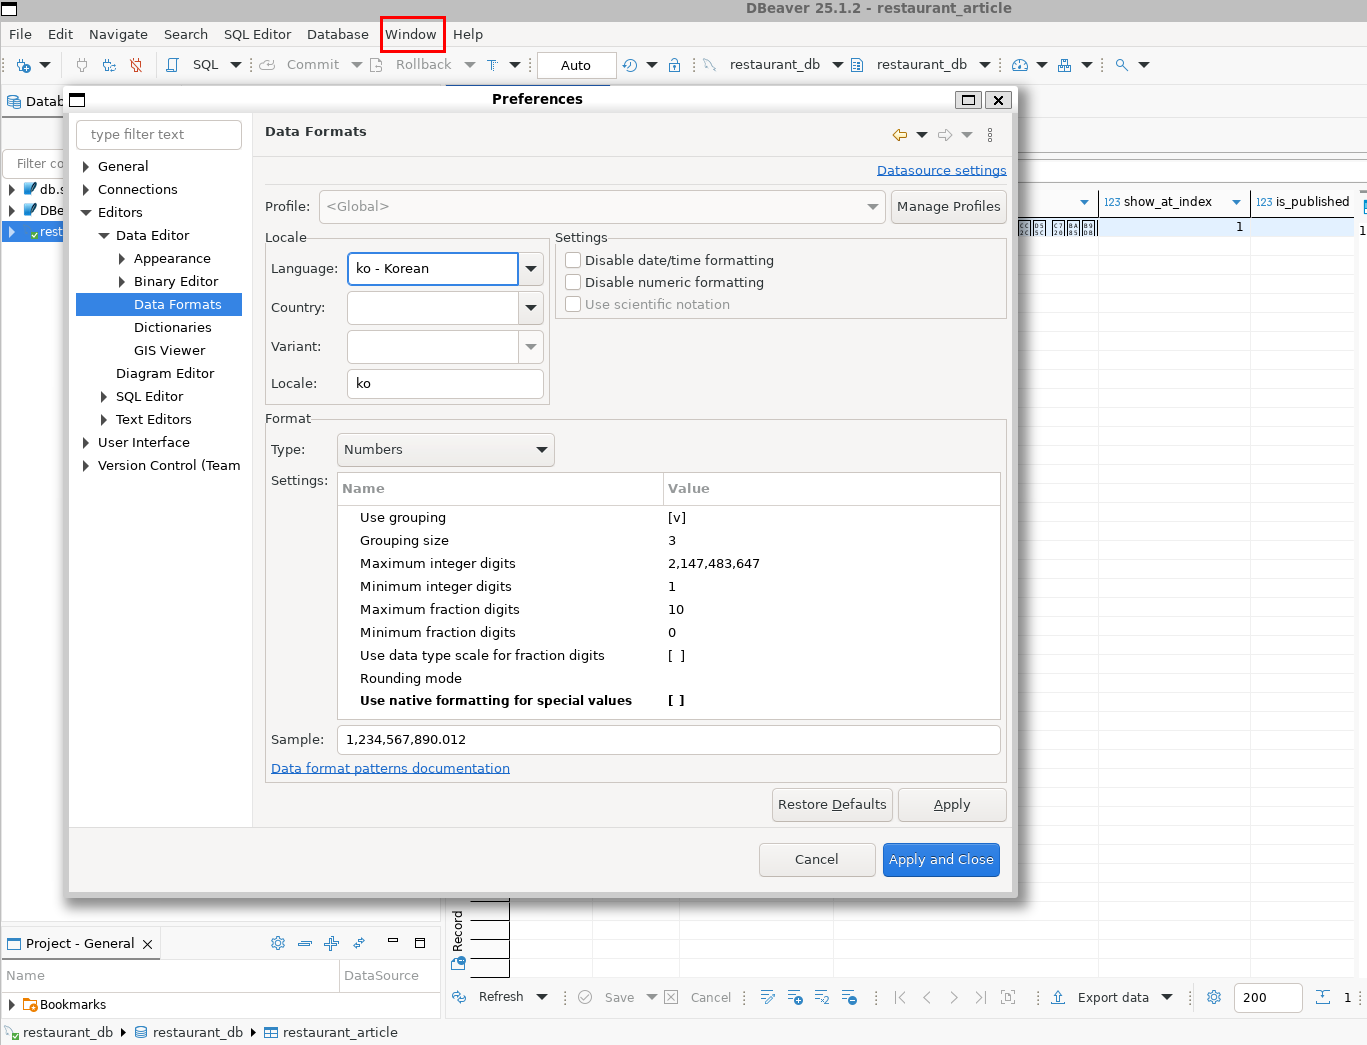This screenshot has width=1367, height=1045.
Task: Click the Preferences forward arrow icon
Action: (945, 135)
